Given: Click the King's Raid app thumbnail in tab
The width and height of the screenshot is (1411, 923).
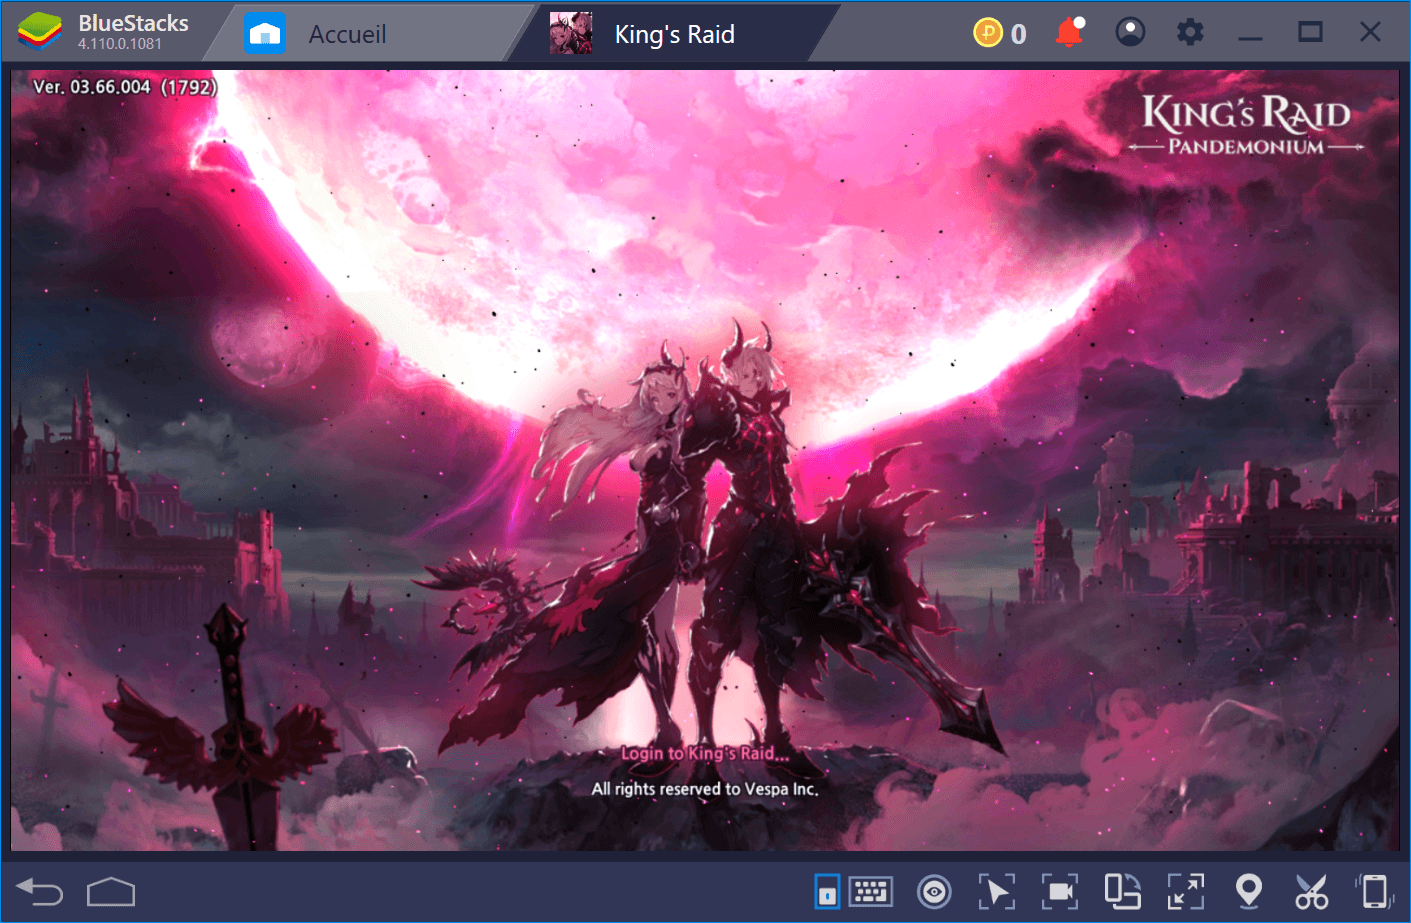Looking at the screenshot, I should pos(571,33).
